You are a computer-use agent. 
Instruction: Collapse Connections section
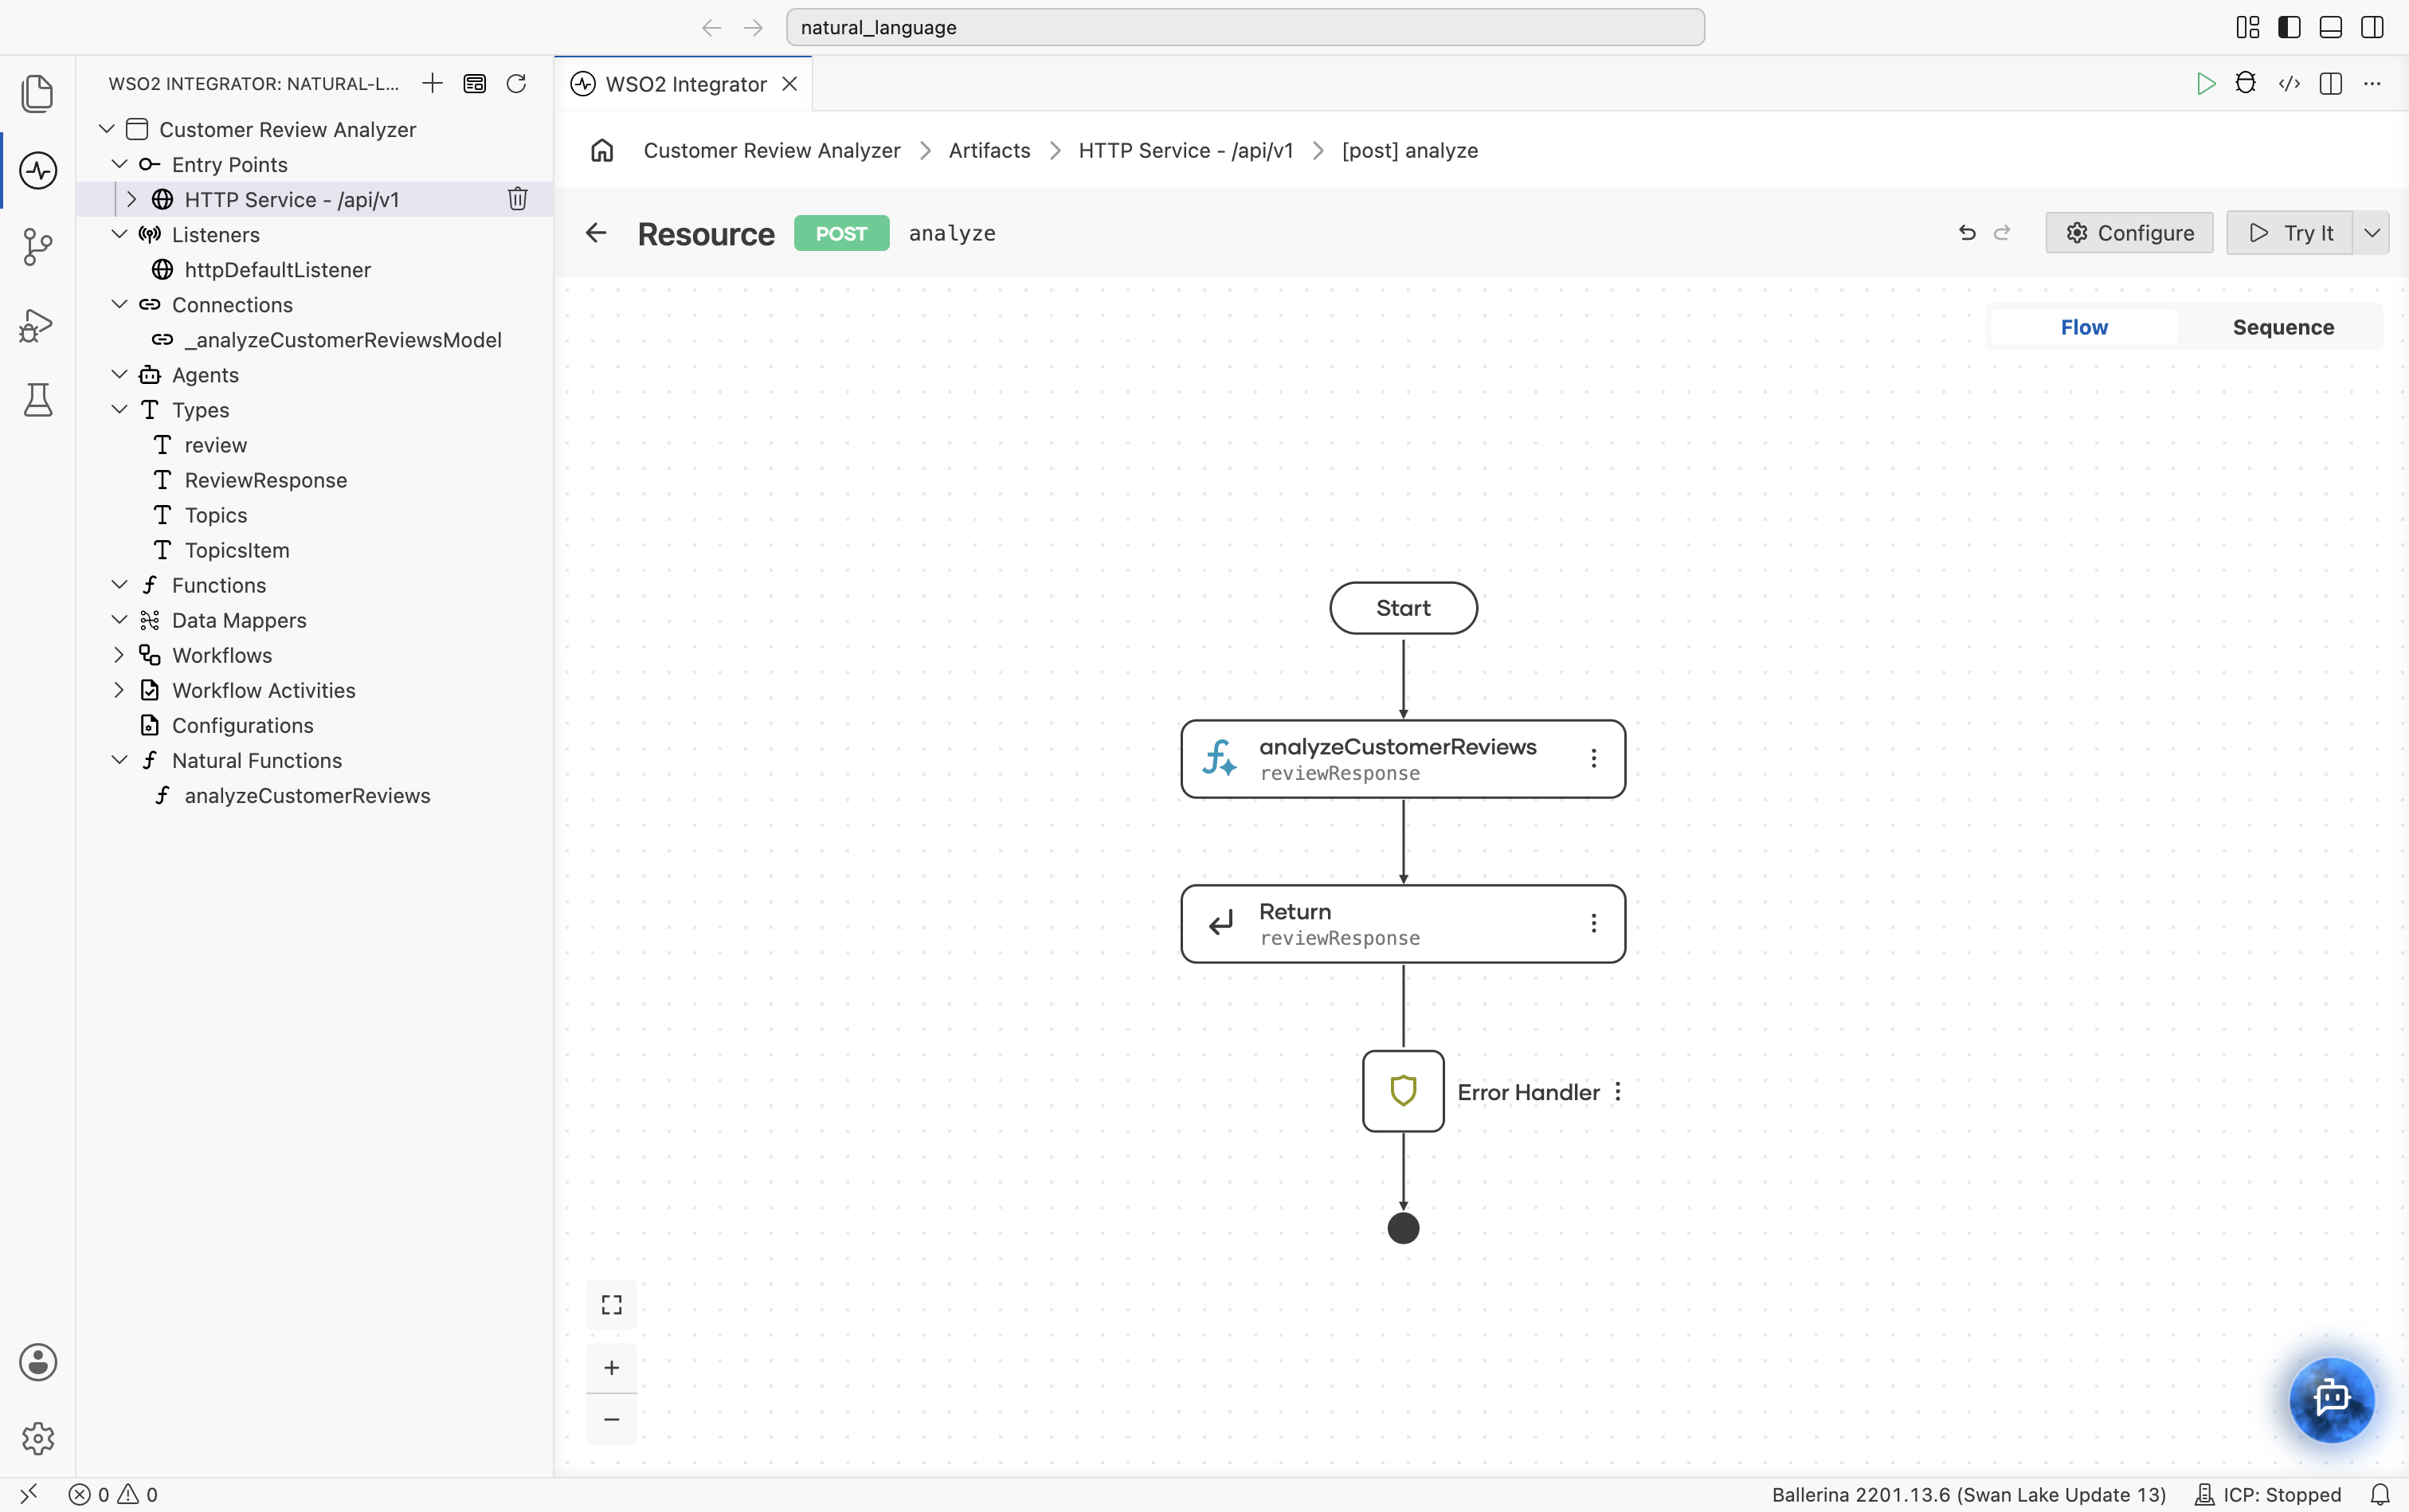click(x=119, y=304)
